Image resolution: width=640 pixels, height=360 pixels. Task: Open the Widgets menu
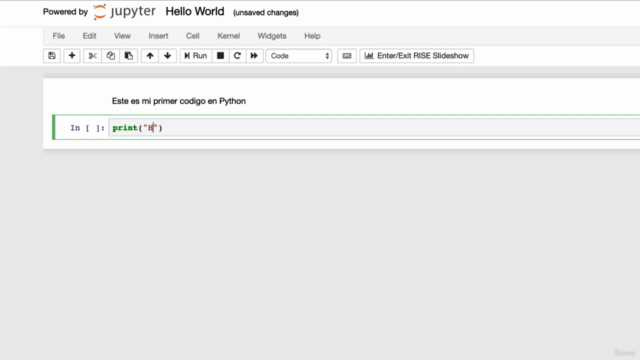[x=272, y=36]
